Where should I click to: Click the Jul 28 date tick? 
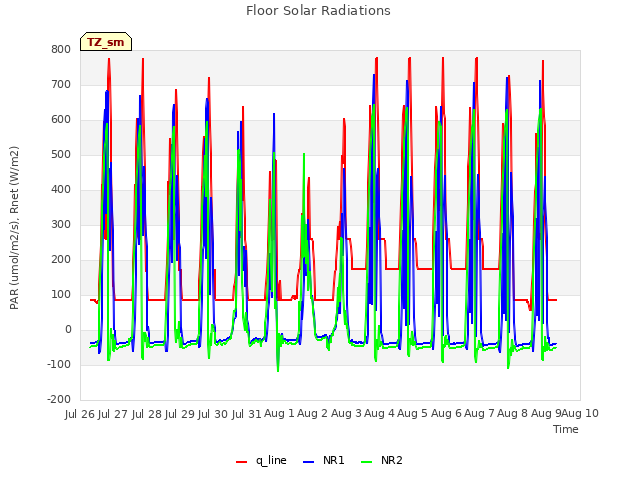147,414
